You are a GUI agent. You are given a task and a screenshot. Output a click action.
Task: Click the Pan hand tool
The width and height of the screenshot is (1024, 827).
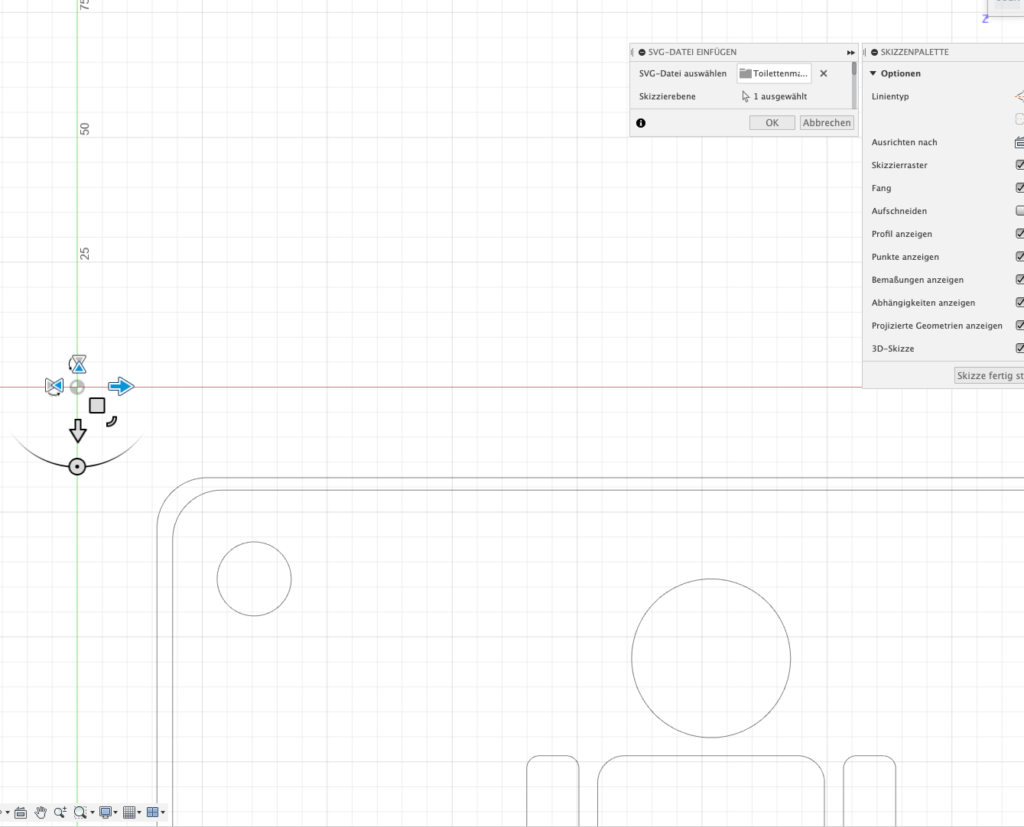pyautogui.click(x=41, y=812)
